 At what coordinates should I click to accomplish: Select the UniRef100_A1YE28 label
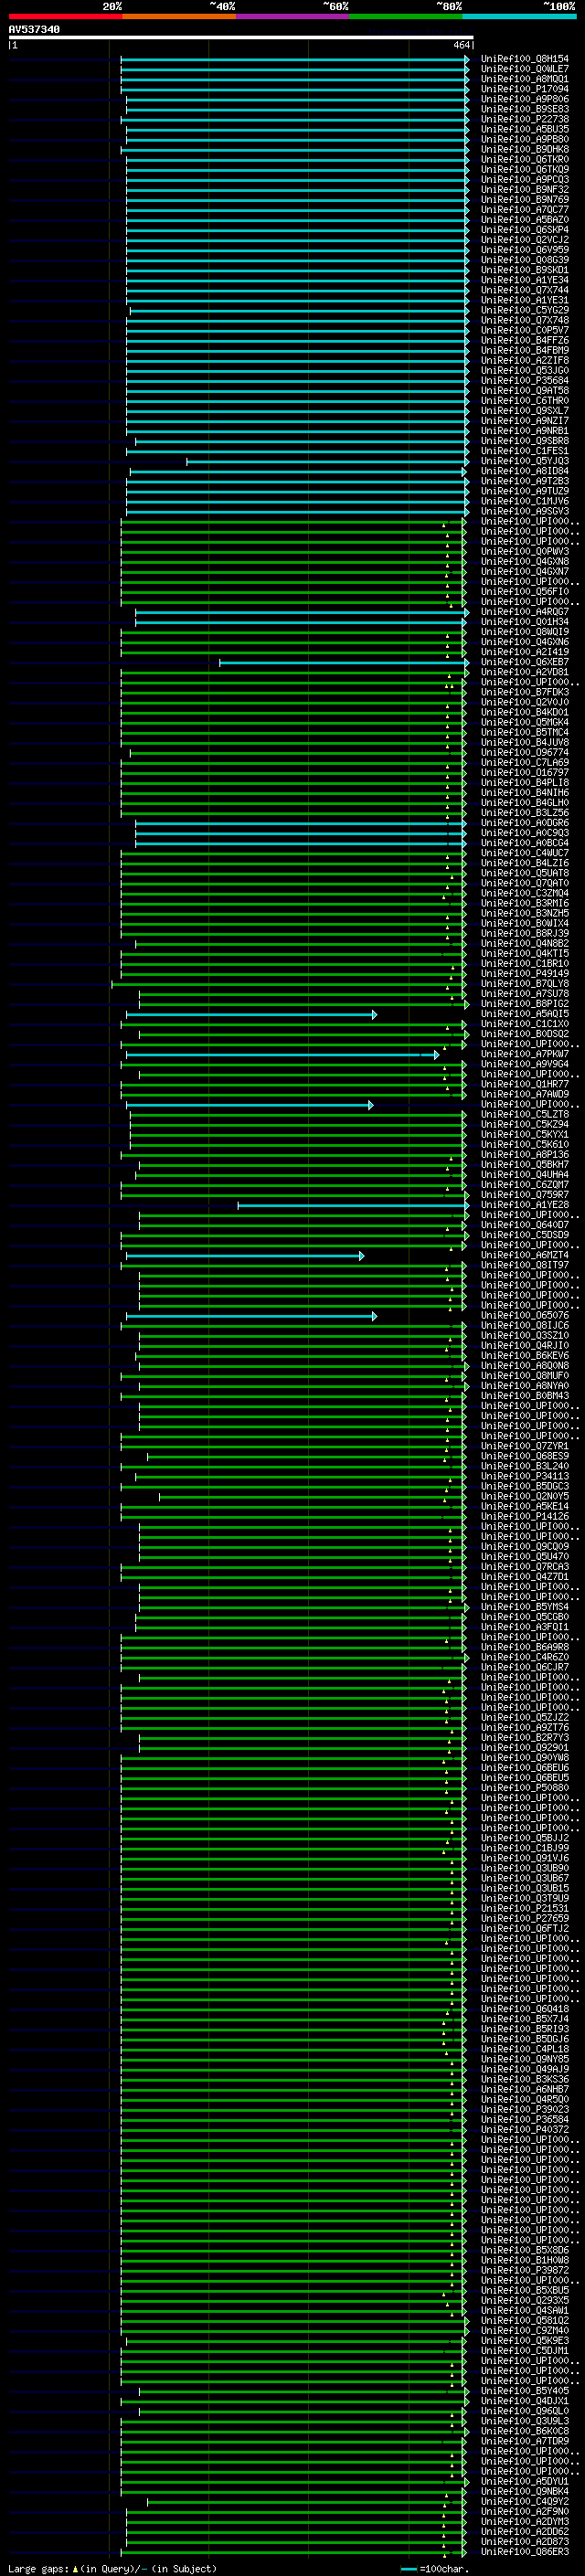point(524,1205)
